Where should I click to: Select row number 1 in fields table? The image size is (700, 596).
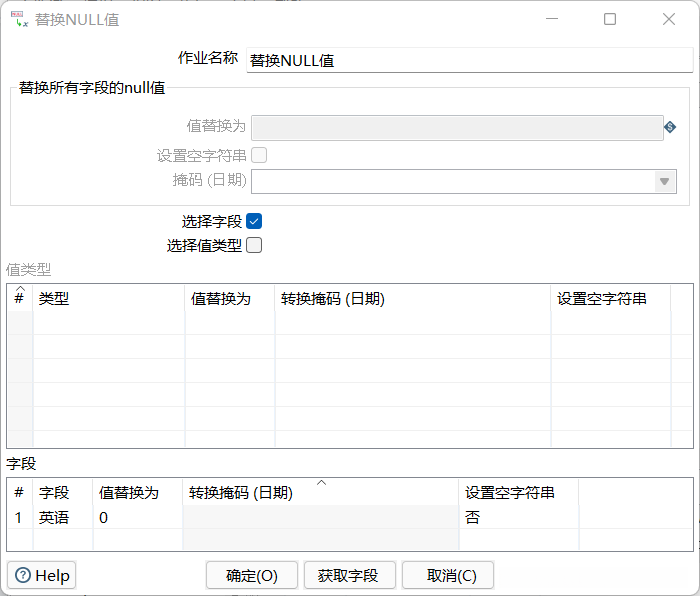tap(20, 517)
